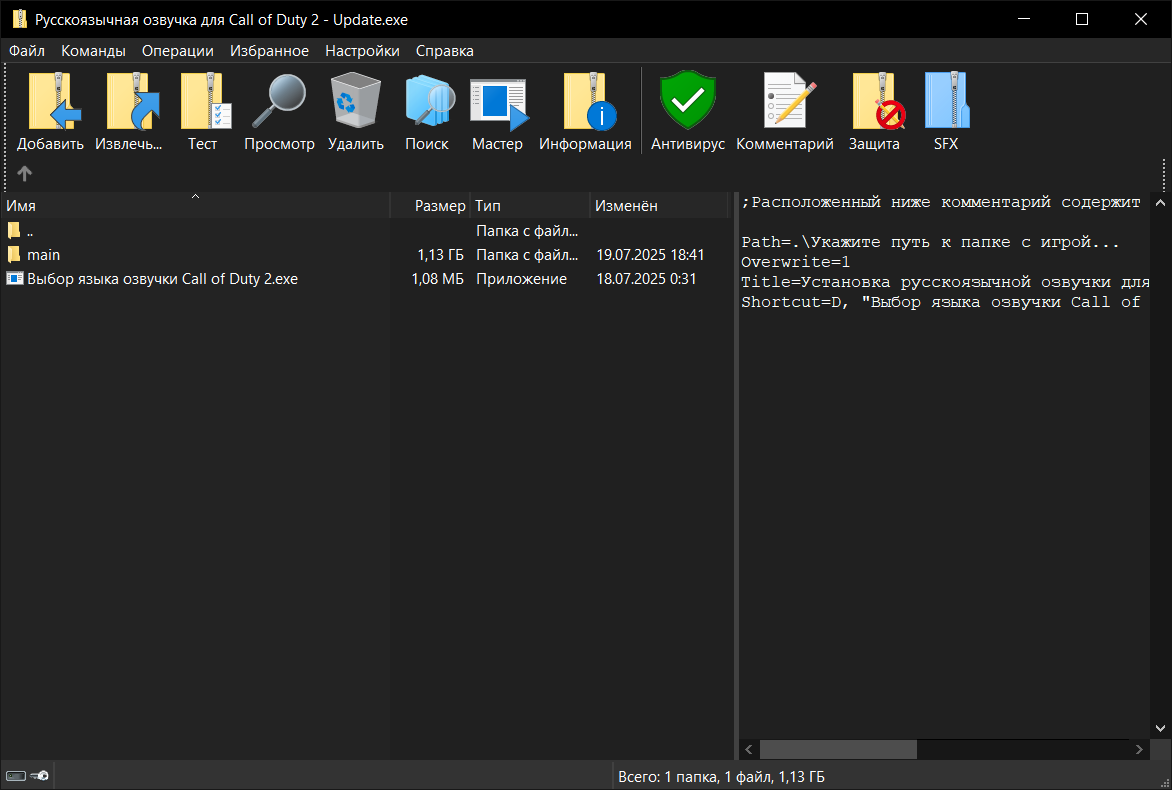Click comment pane scroll up arrow

(x=1160, y=203)
